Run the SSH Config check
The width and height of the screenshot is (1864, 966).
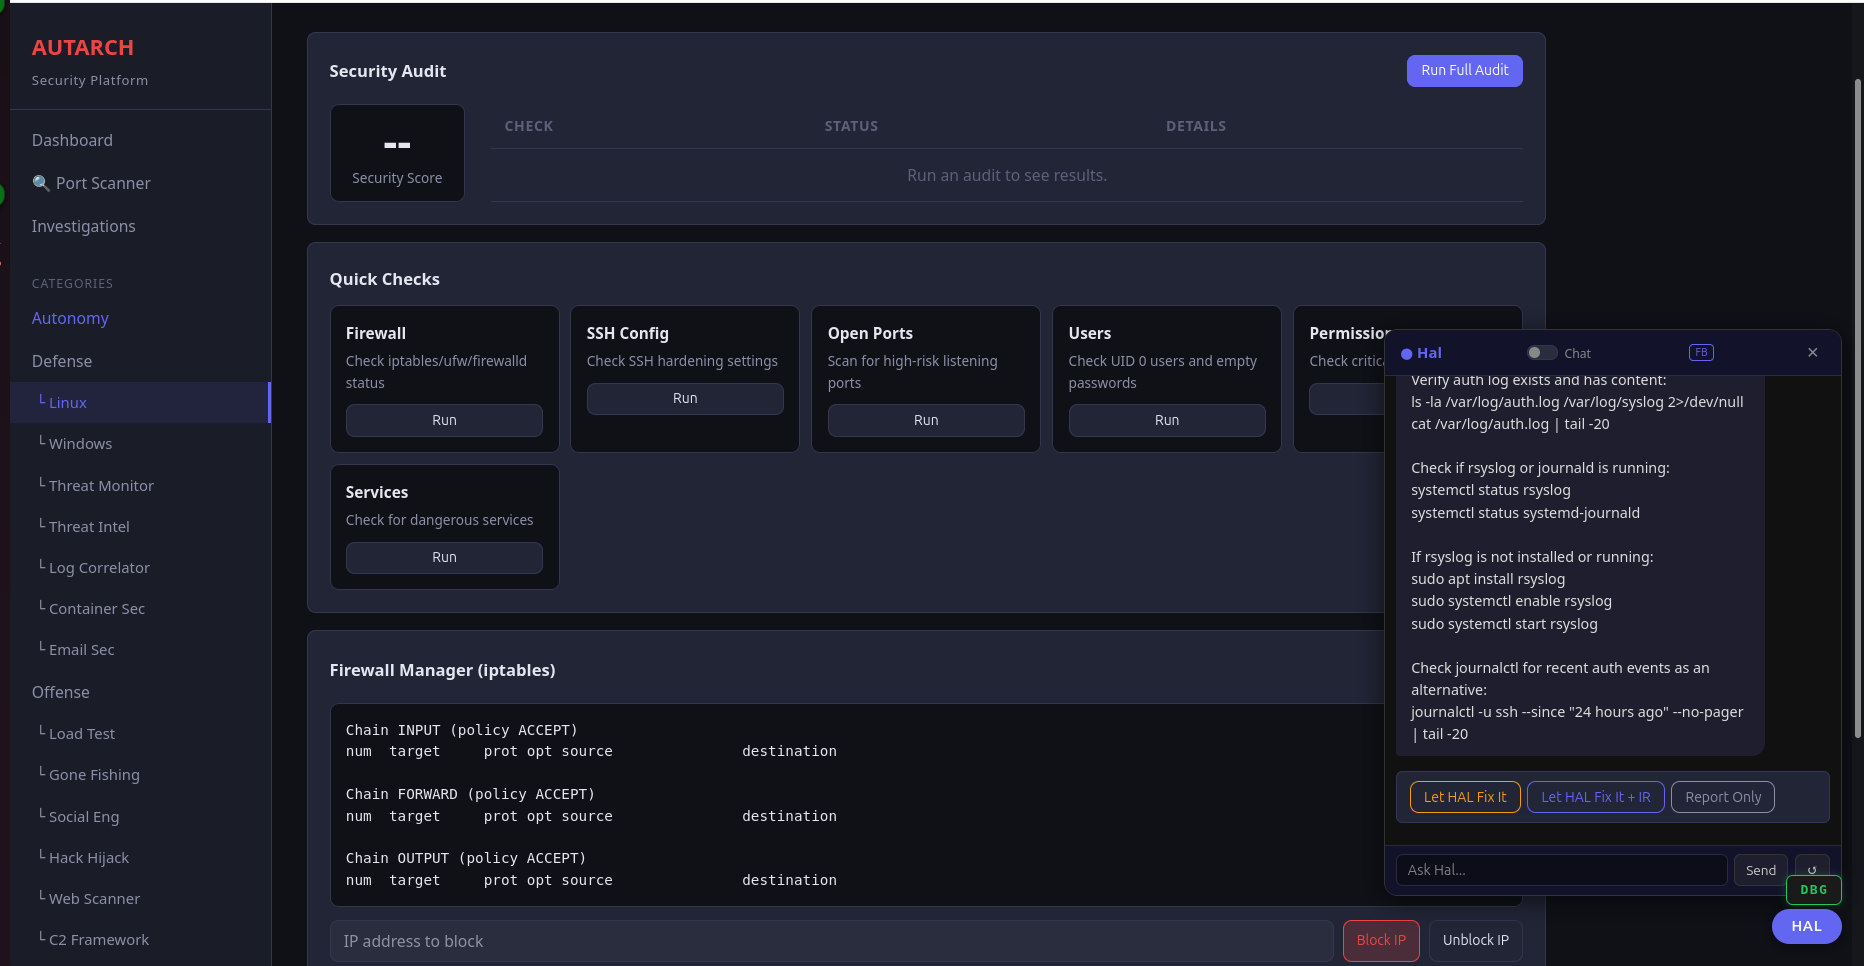point(684,398)
